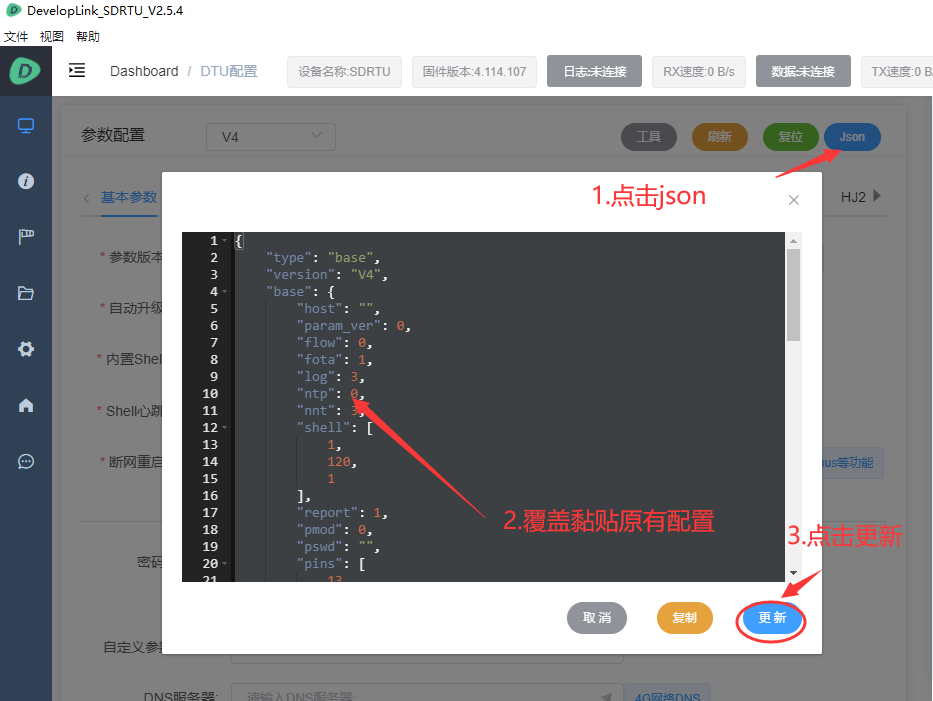Collapse the "pins" array fold on line 20

224,563
